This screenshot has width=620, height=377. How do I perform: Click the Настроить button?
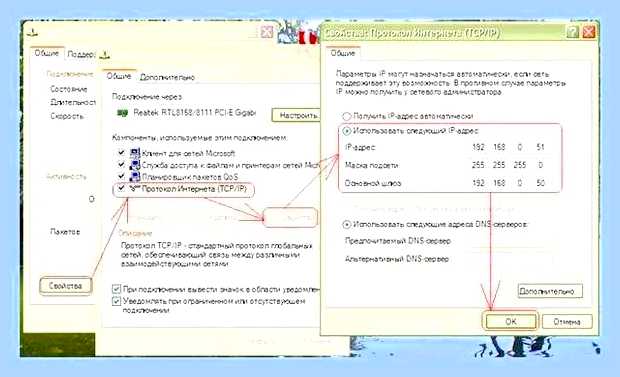pyautogui.click(x=297, y=116)
